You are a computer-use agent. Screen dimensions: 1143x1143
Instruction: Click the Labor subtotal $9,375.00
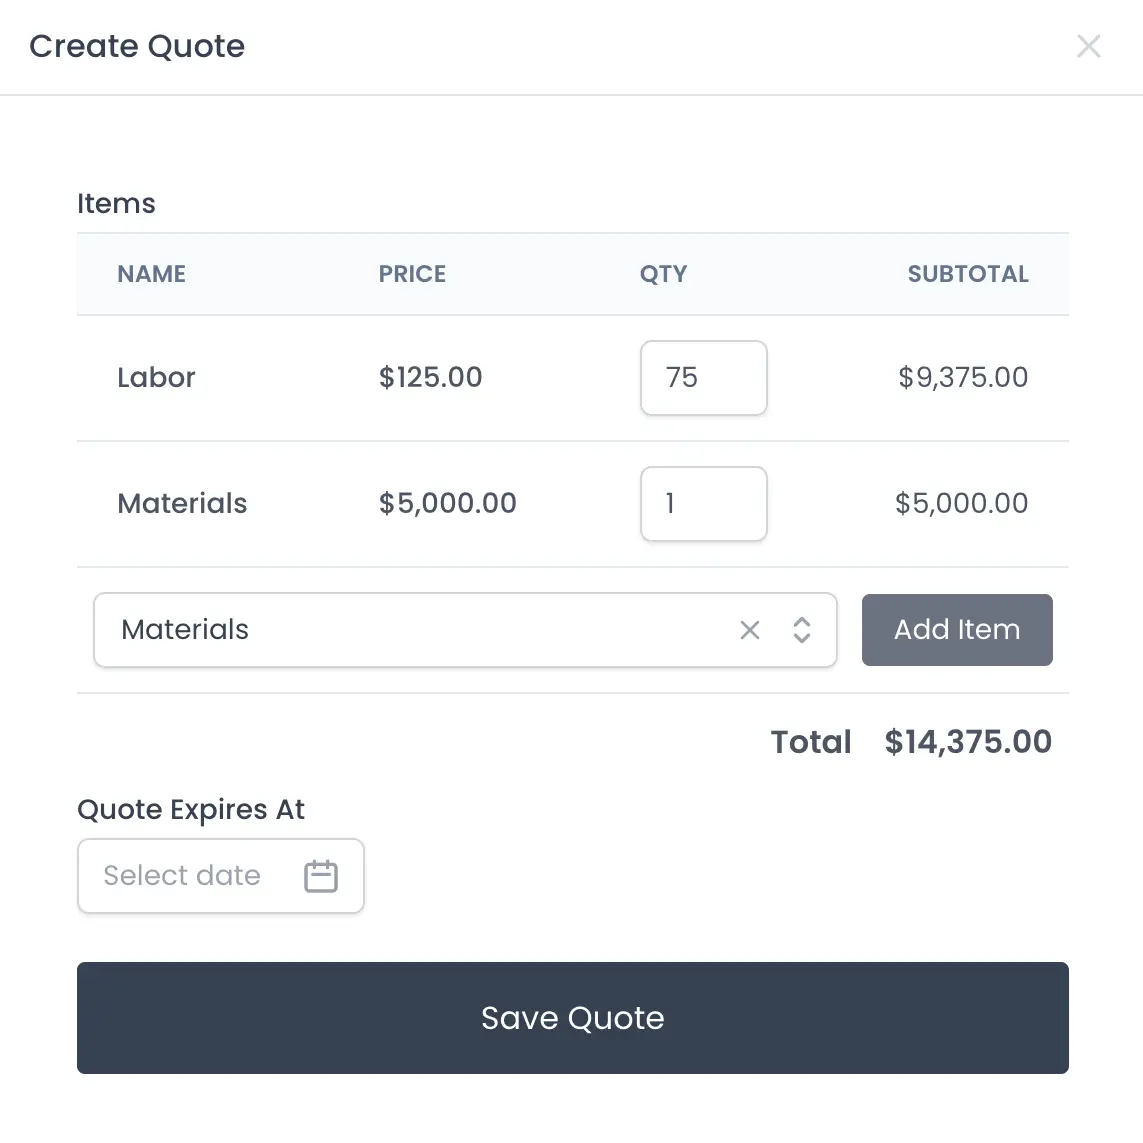[x=963, y=378]
